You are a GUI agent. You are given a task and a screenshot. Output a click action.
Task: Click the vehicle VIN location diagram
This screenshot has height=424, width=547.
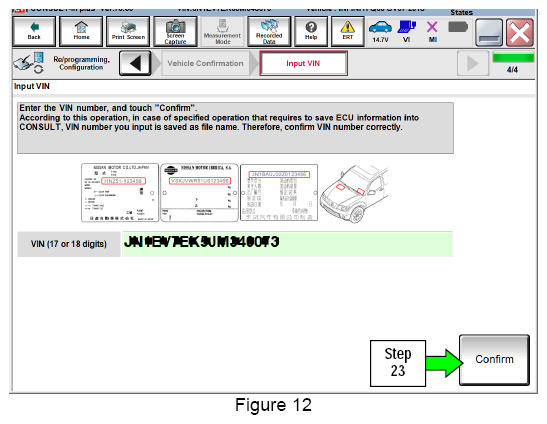(x=353, y=194)
